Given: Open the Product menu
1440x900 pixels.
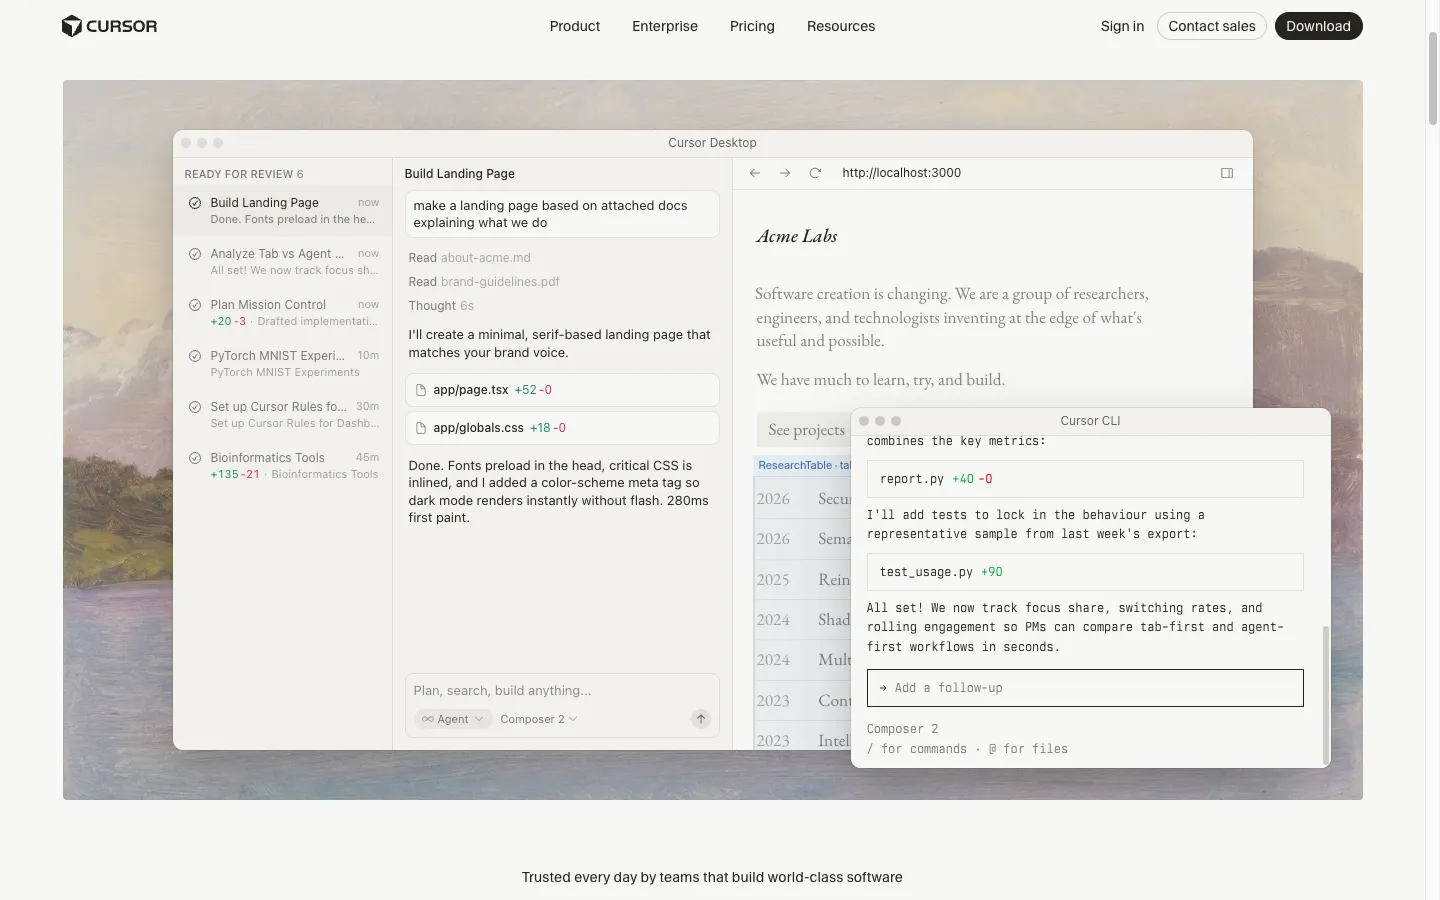Looking at the screenshot, I should 574,26.
